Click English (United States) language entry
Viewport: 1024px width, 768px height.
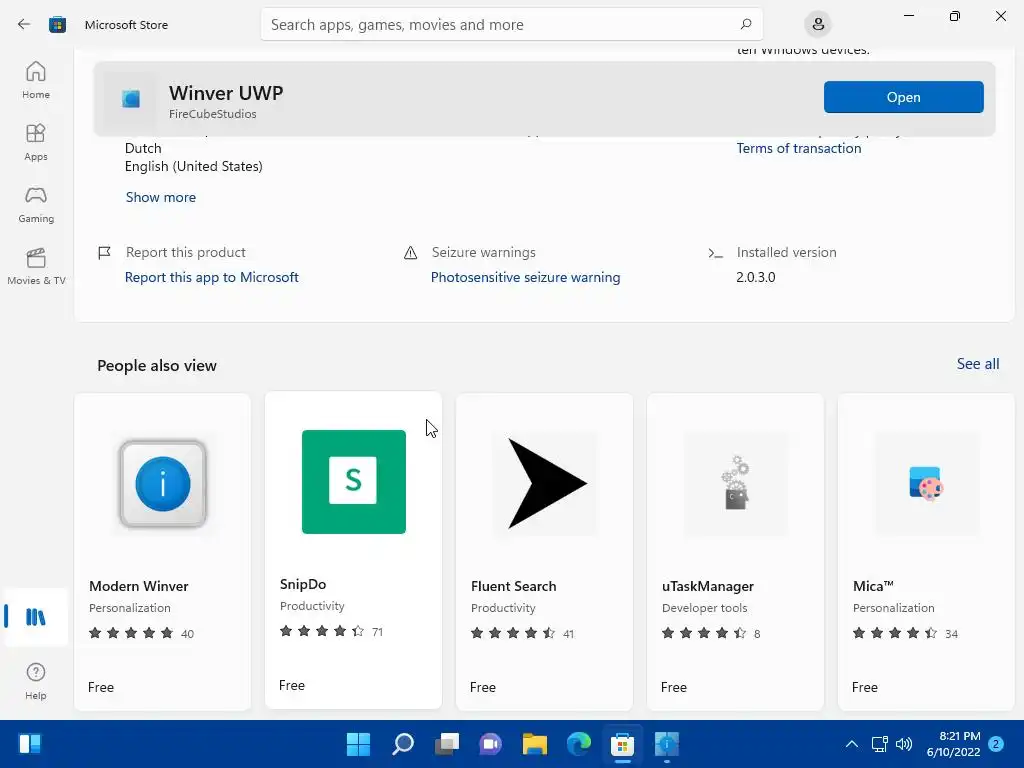pos(193,167)
